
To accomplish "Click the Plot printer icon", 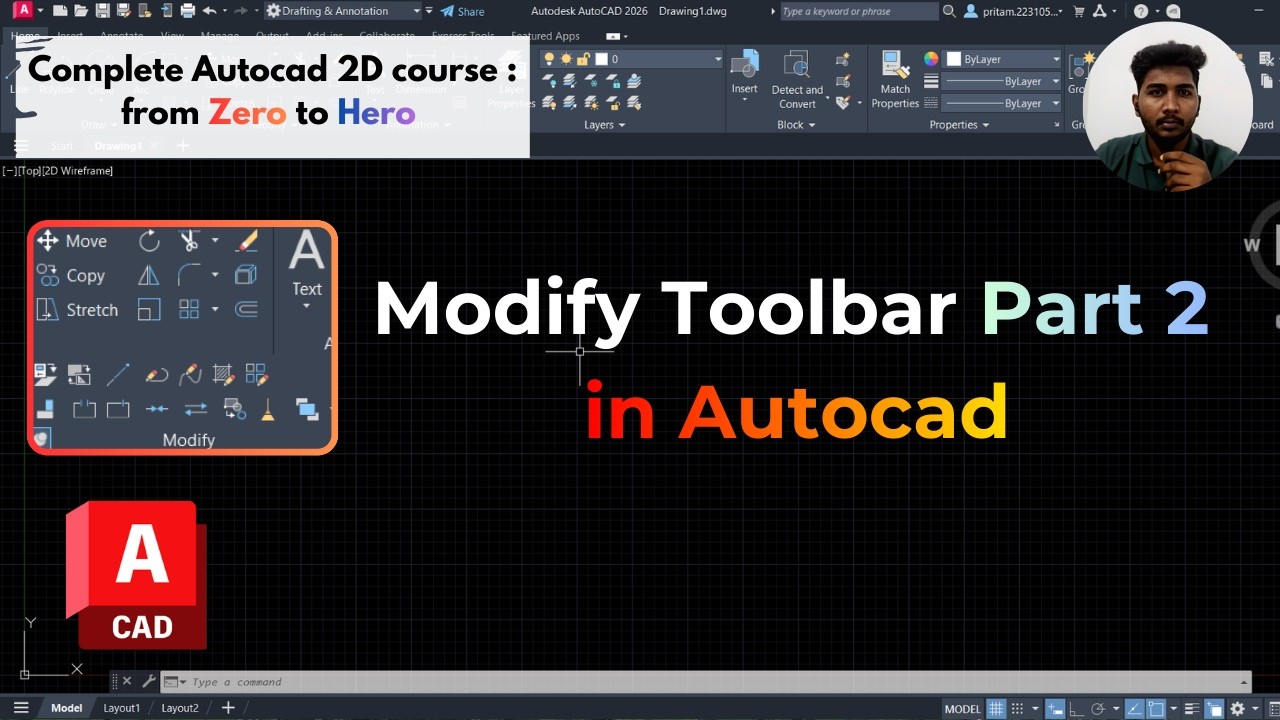I will coord(188,11).
